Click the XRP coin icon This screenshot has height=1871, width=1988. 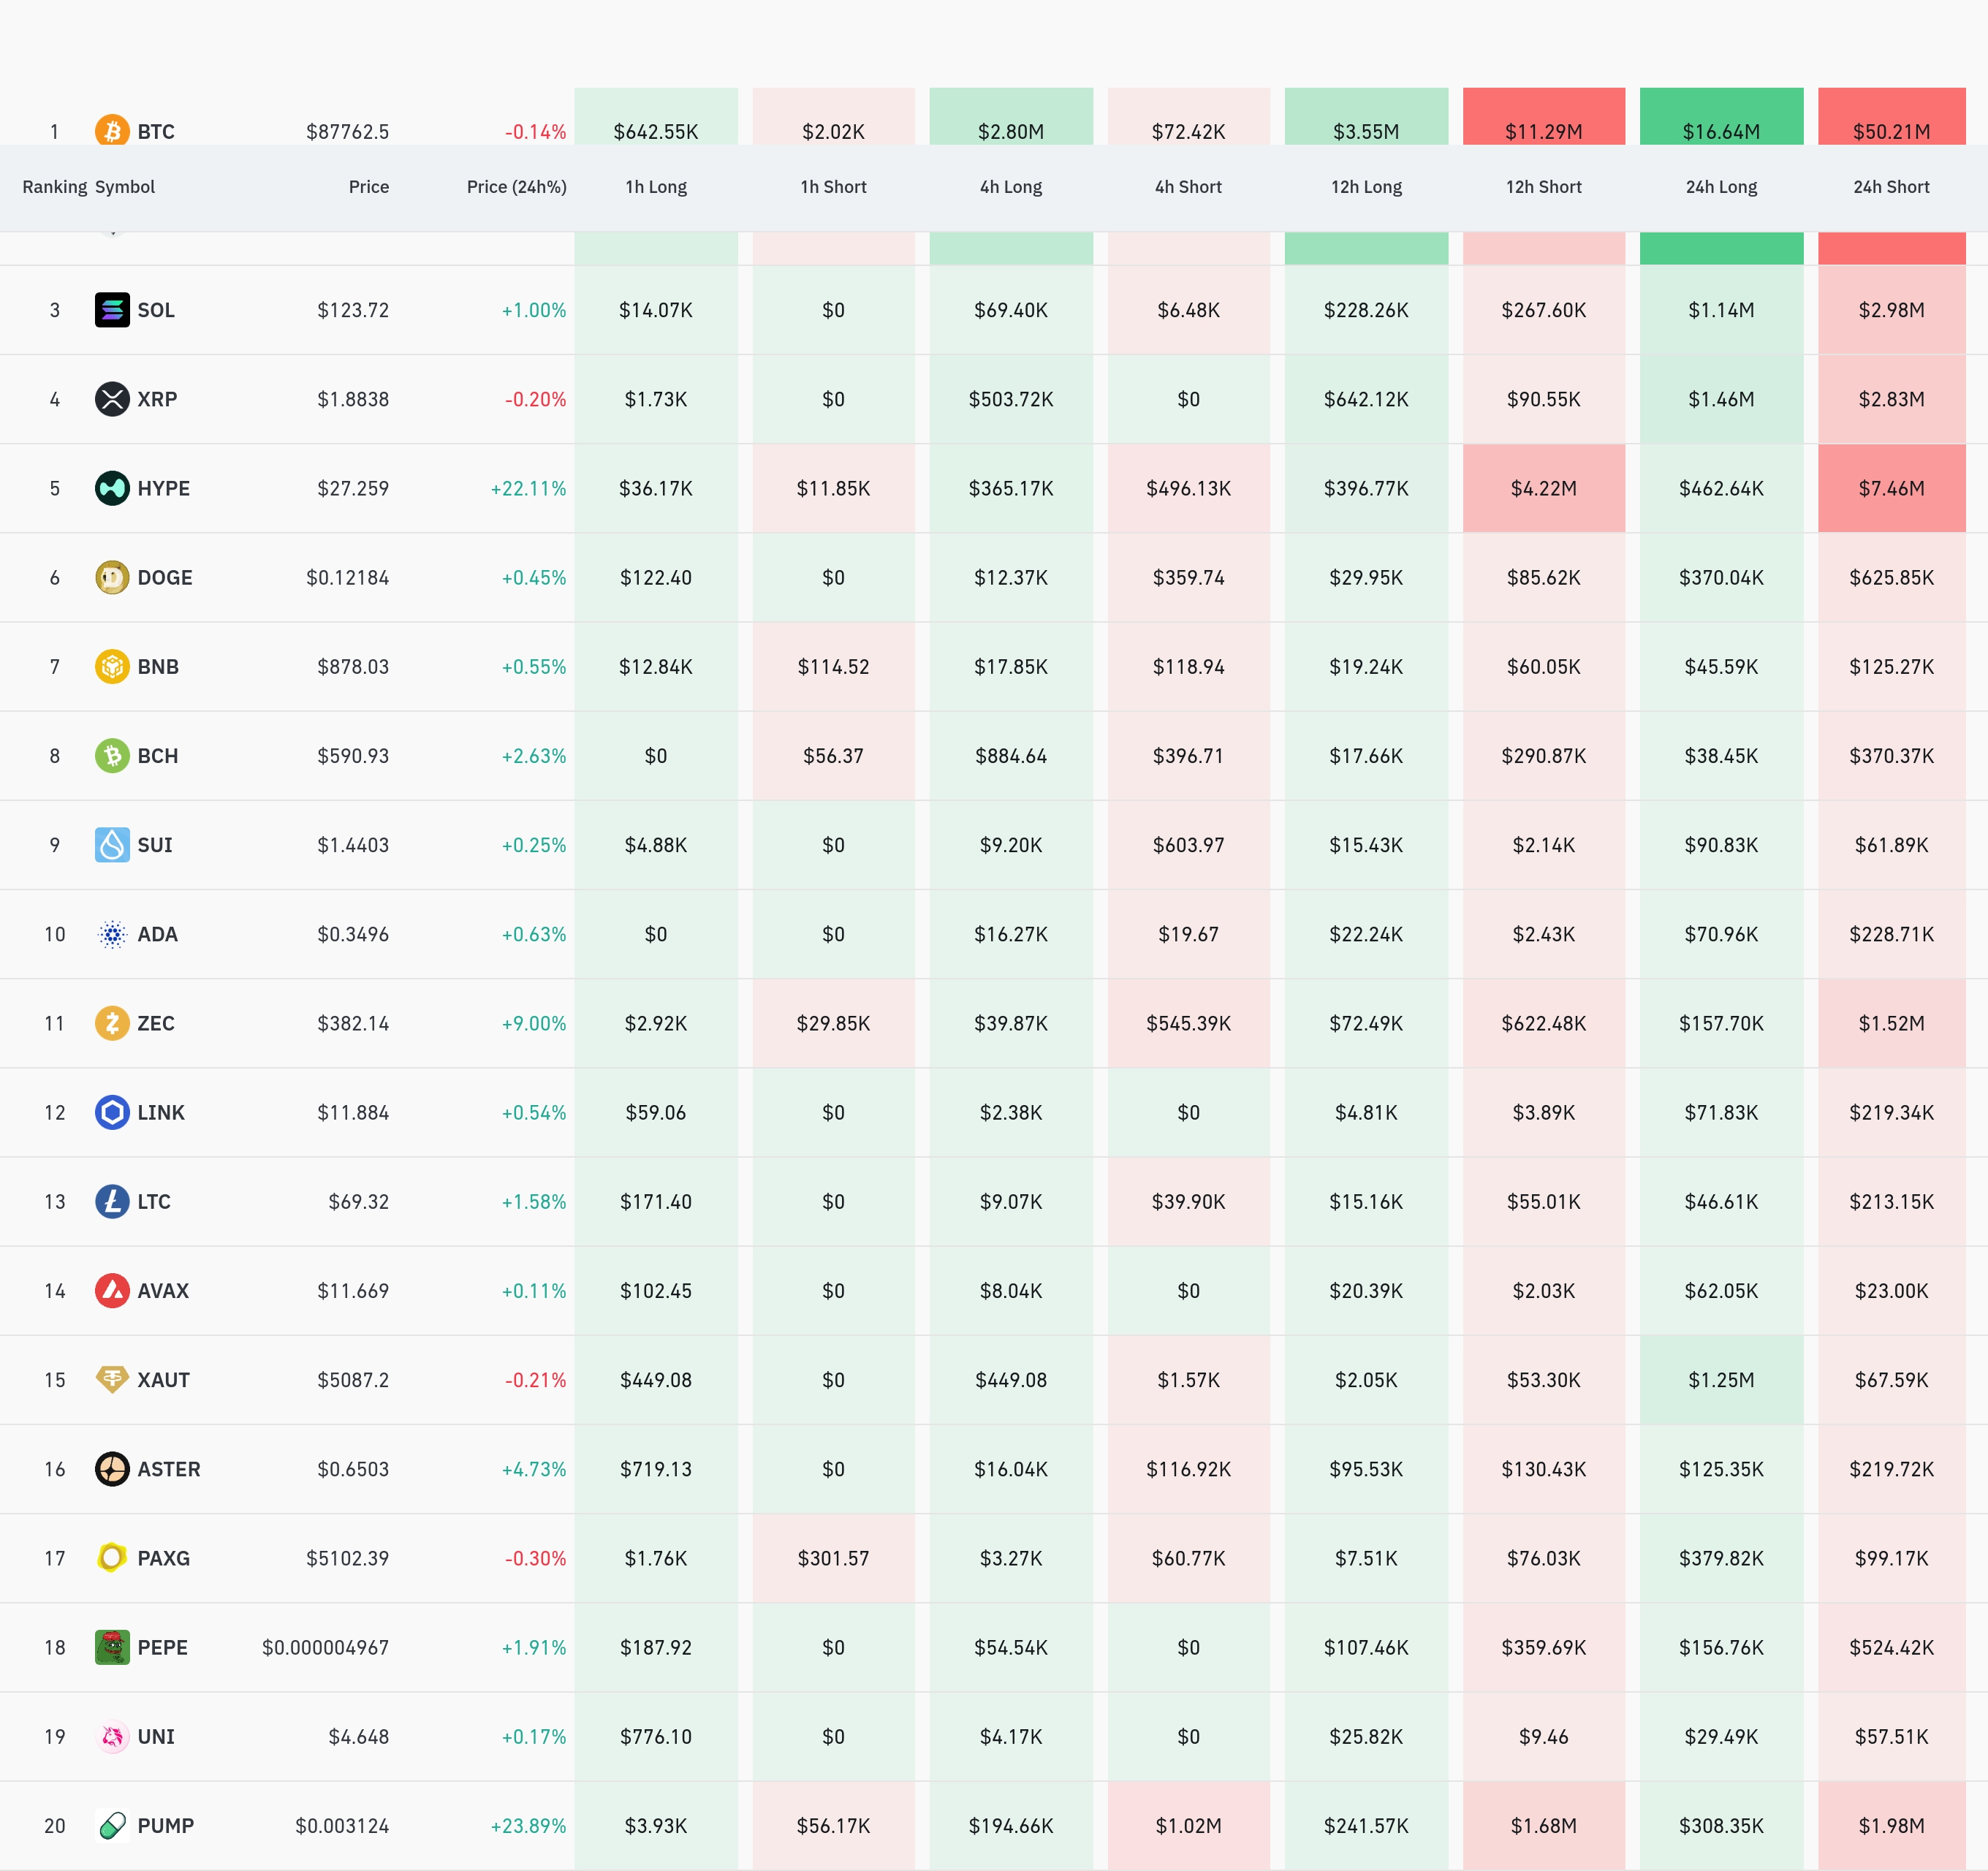click(x=112, y=399)
